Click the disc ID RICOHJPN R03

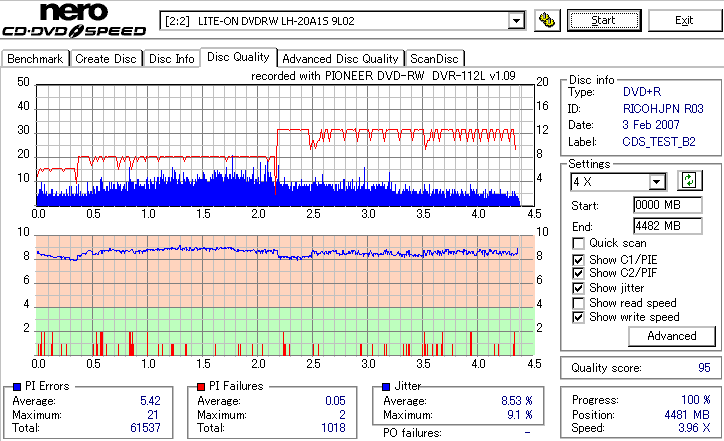click(x=663, y=109)
